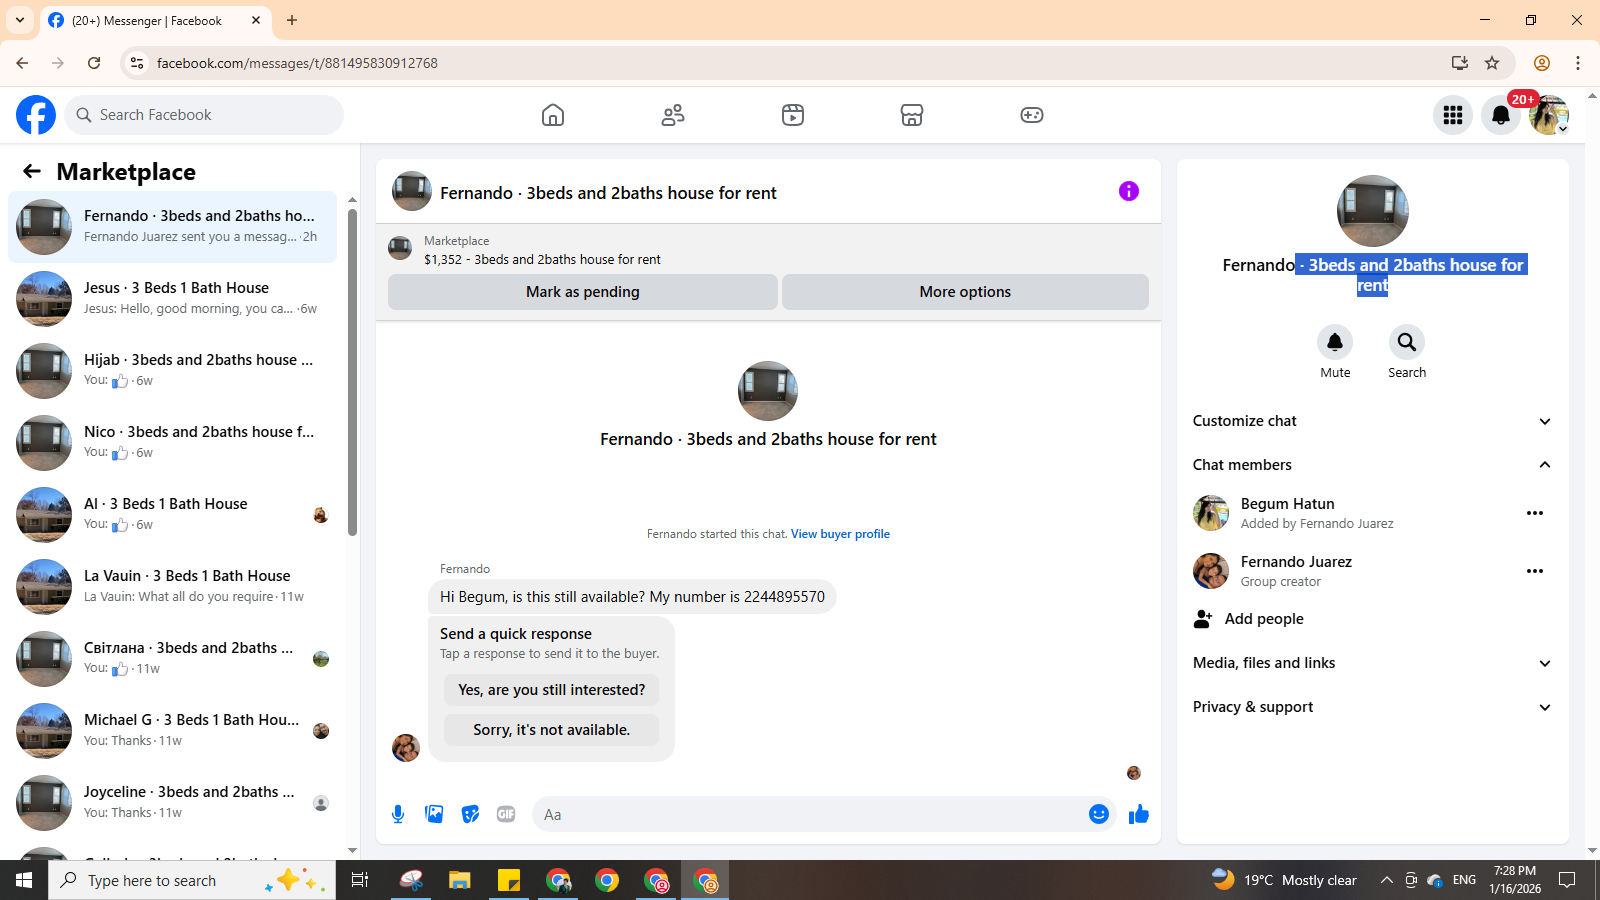Click the conversation list scrollbar
This screenshot has width=1600, height=900.
tap(352, 372)
